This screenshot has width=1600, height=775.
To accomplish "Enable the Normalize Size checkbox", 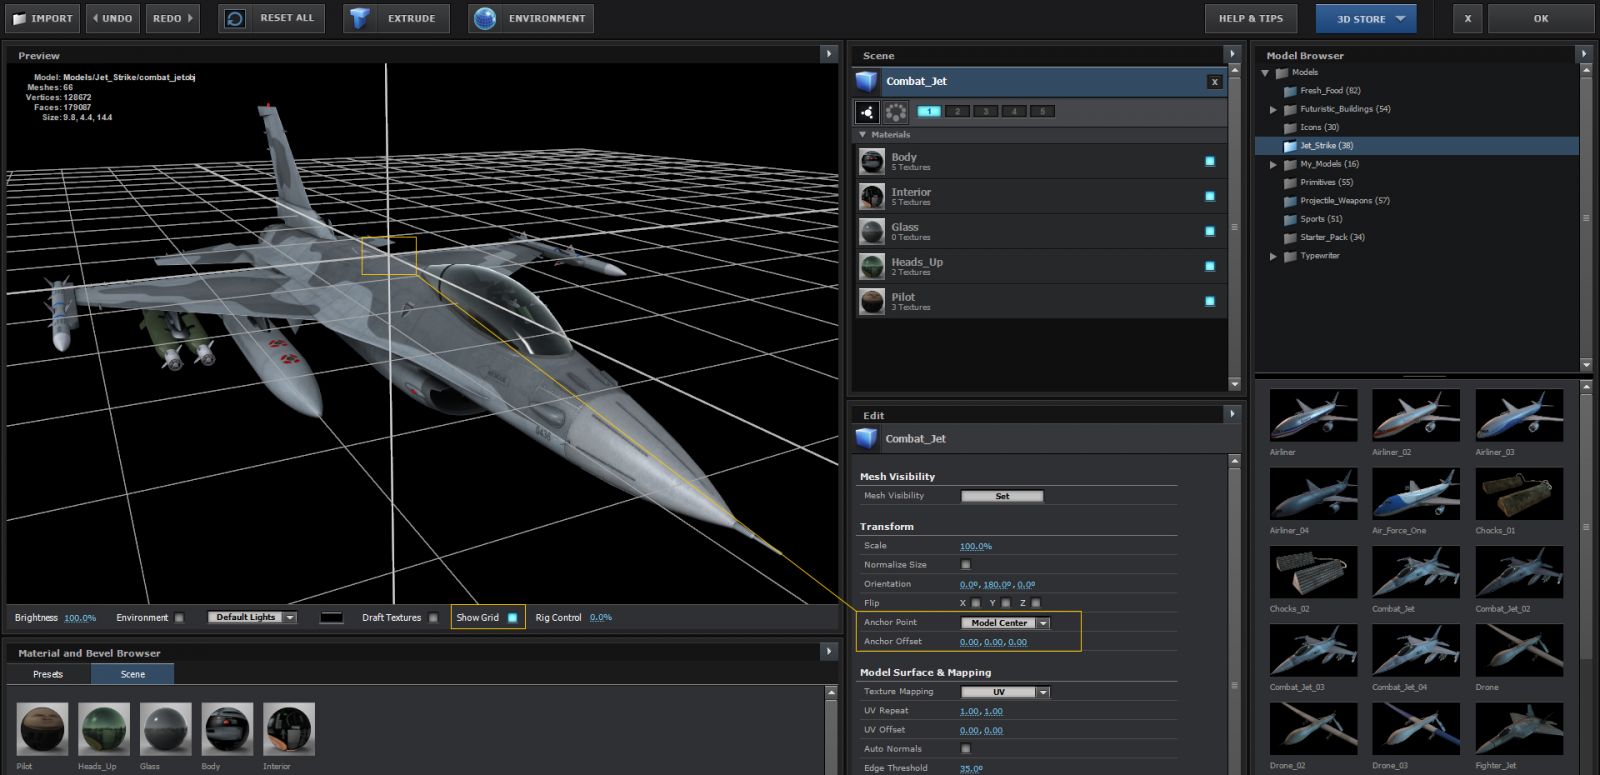I will 966,565.
